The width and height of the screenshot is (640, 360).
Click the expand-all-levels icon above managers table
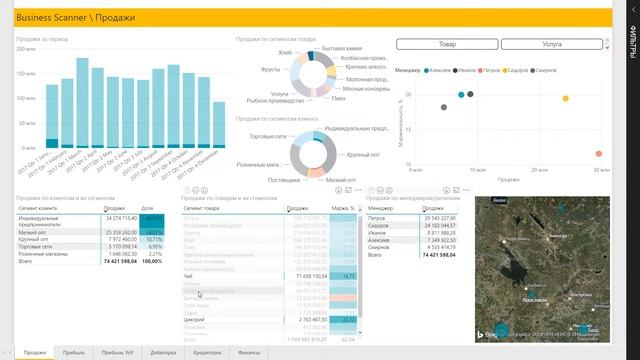pos(389,190)
